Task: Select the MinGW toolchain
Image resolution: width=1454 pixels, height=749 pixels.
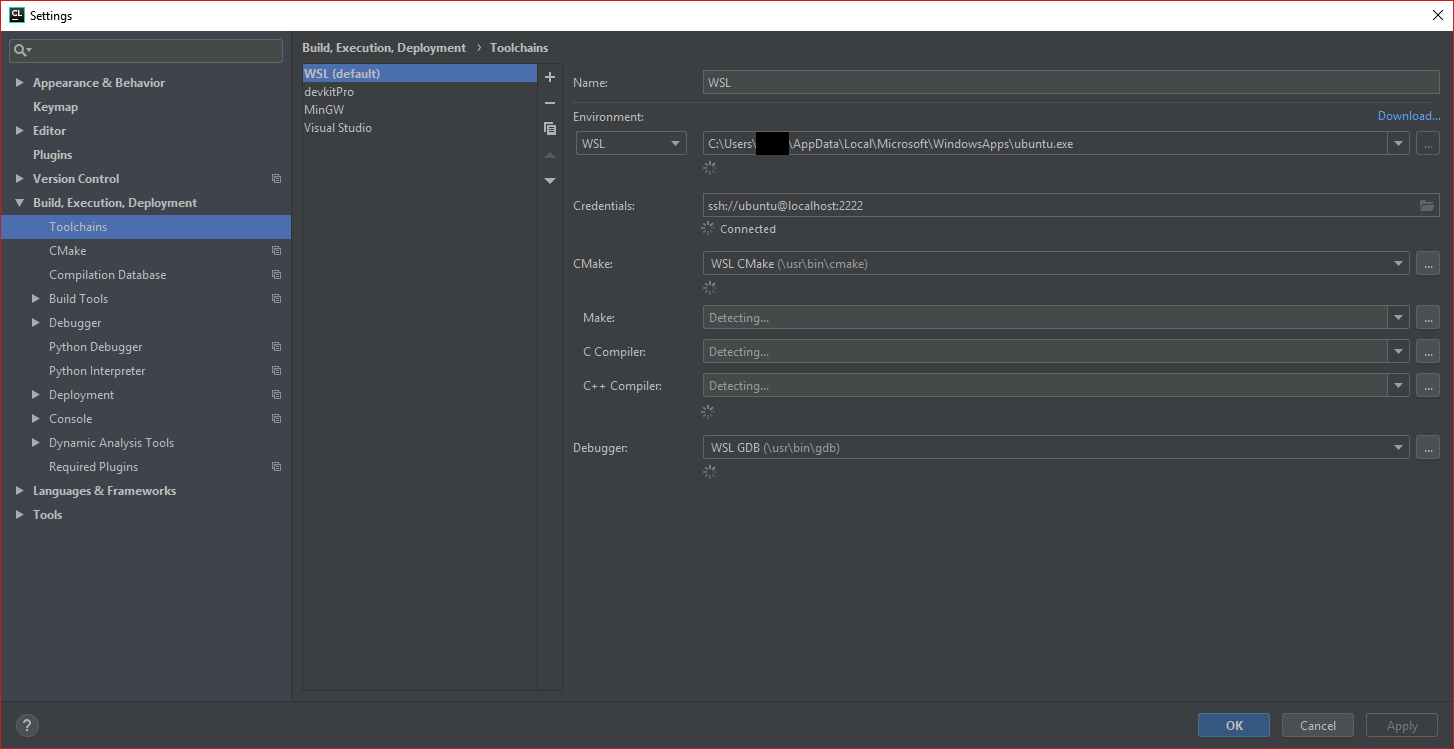Action: (420, 110)
